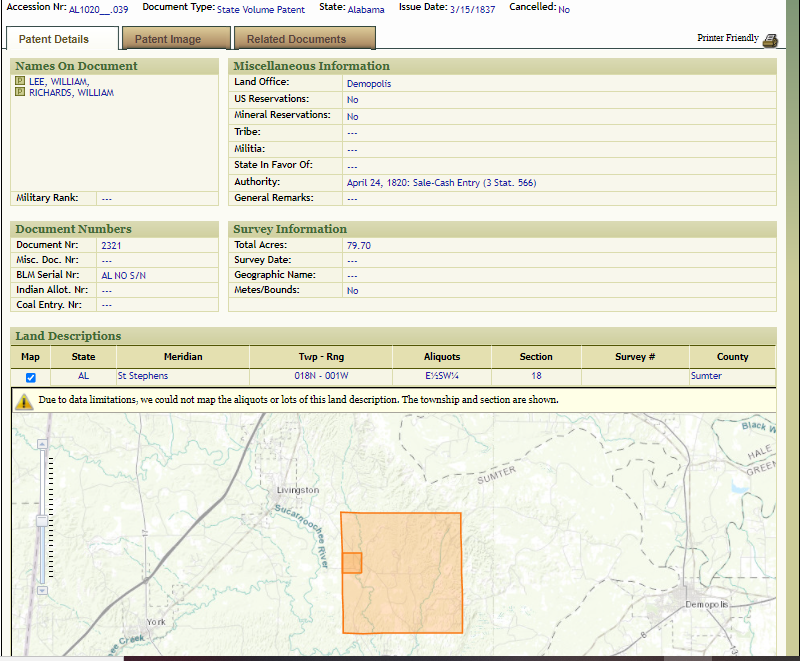The width and height of the screenshot is (800, 661).
Task: Click the Sumter county link
Action: (706, 376)
